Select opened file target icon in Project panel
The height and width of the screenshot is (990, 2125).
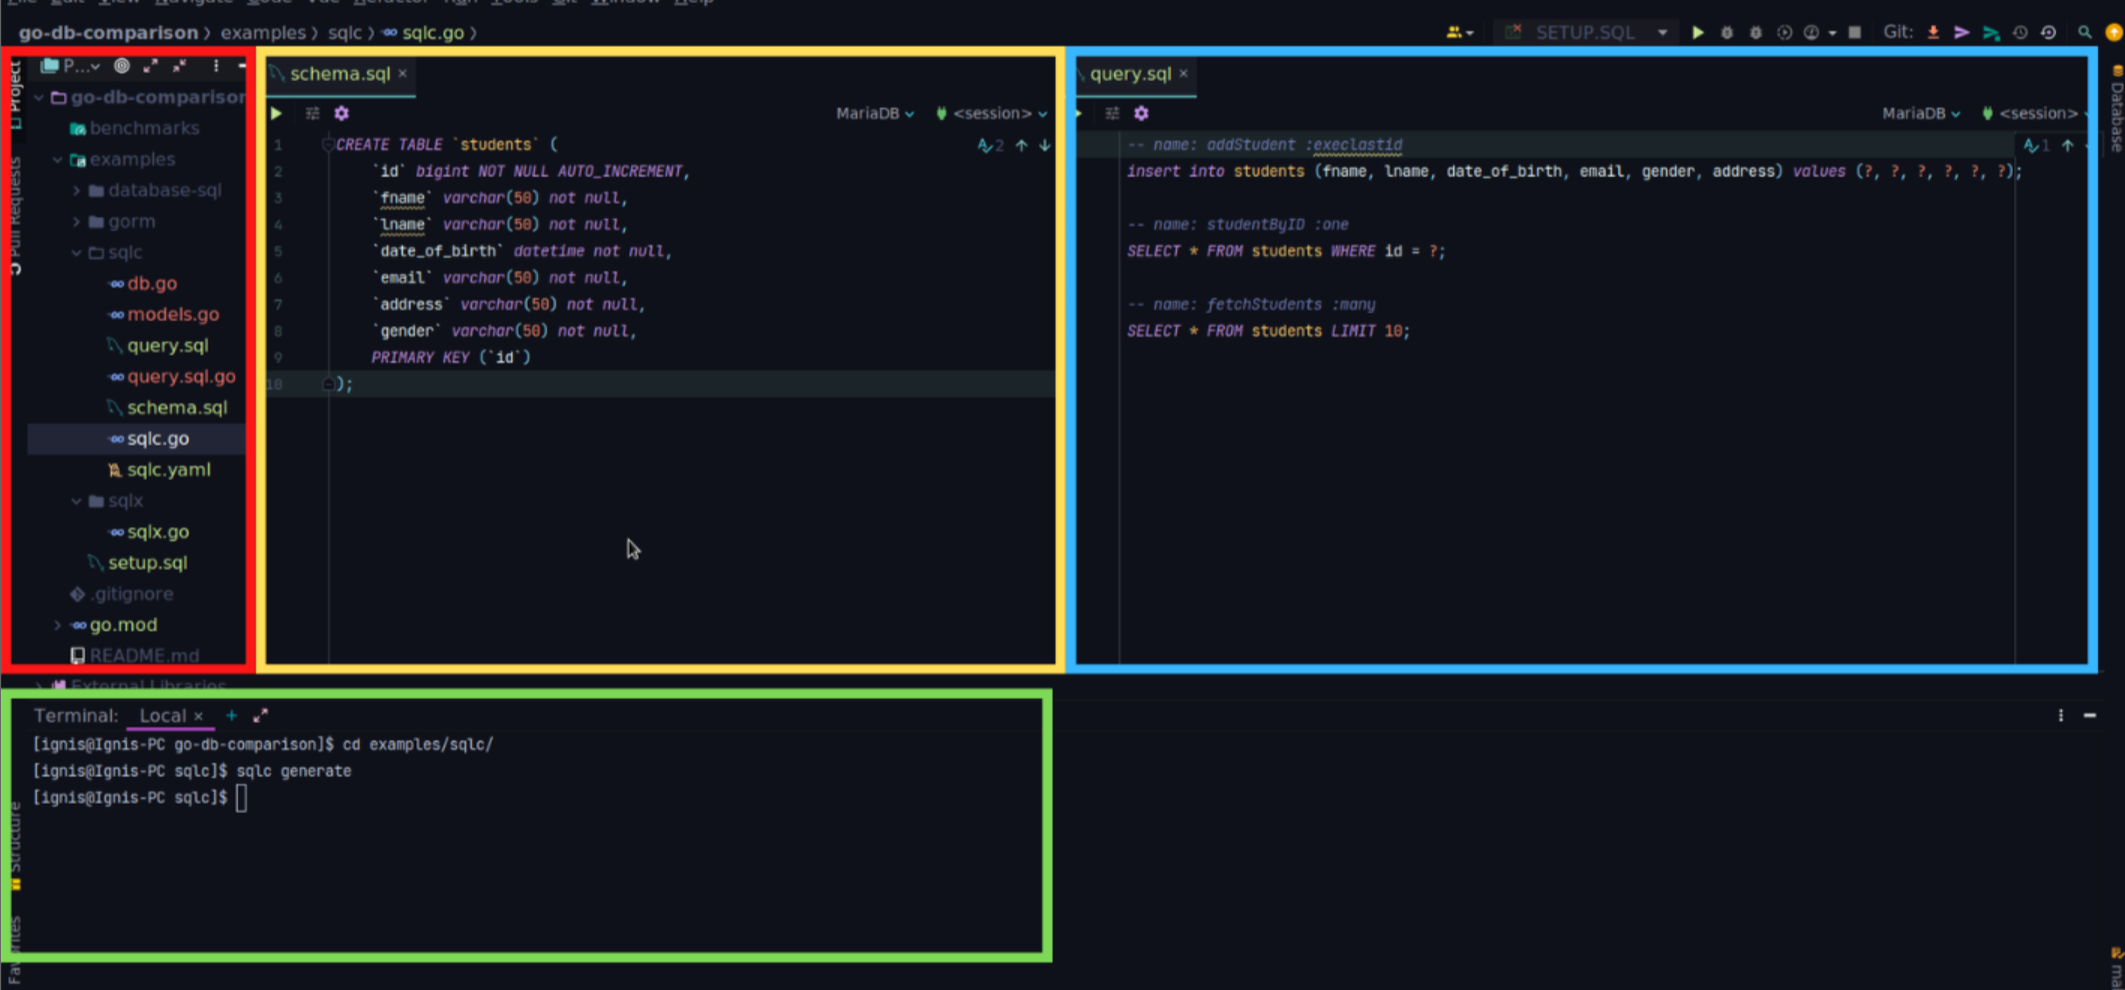tap(122, 66)
